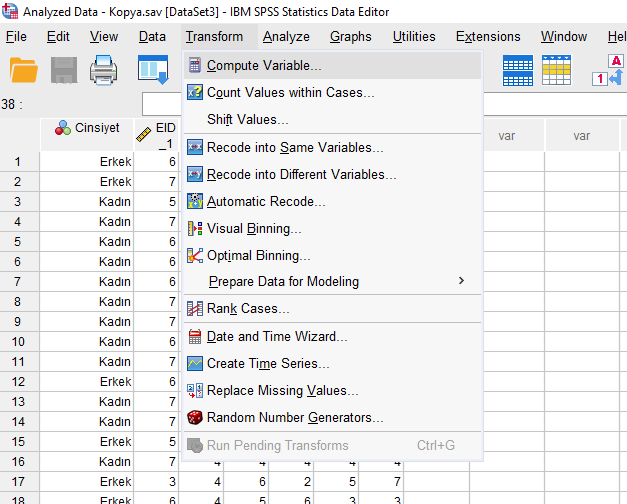Image resolution: width=627 pixels, height=504 pixels.
Task: Select row 5 header in data grid
Action: (18, 241)
